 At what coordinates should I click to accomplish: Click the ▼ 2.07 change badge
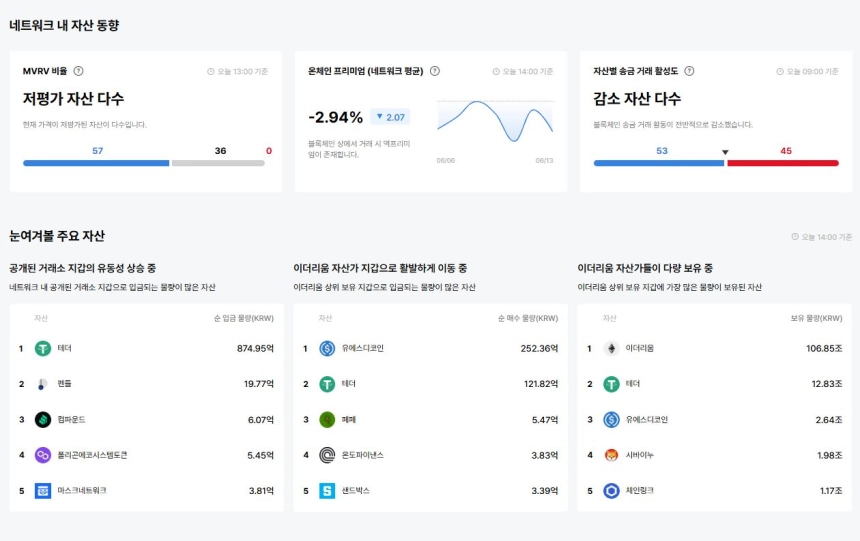click(x=390, y=117)
